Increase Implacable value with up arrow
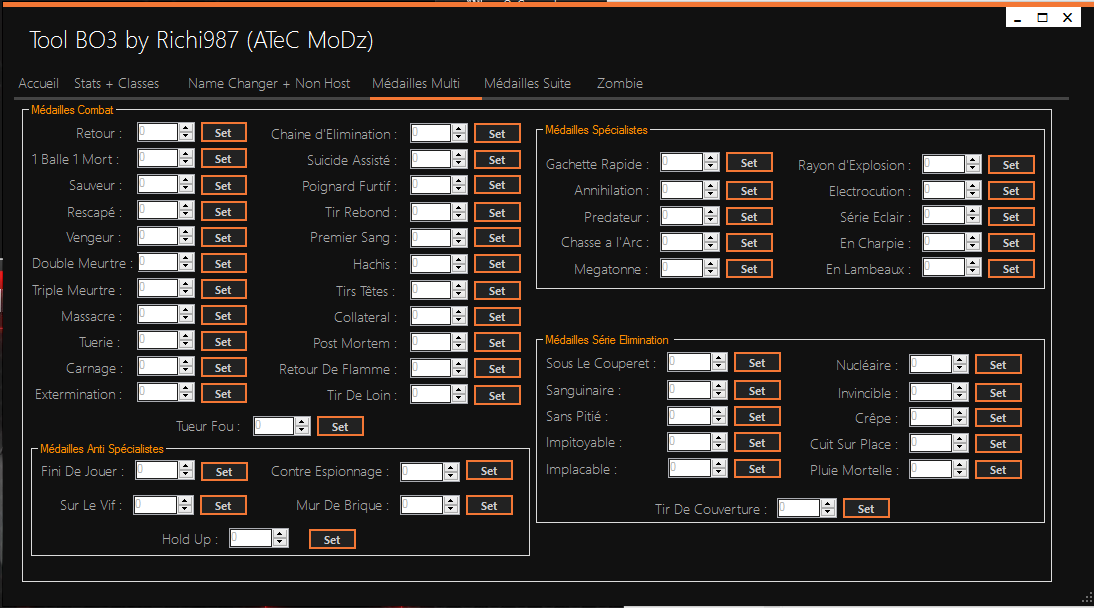Viewport: 1094px width, 608px height. [719, 464]
